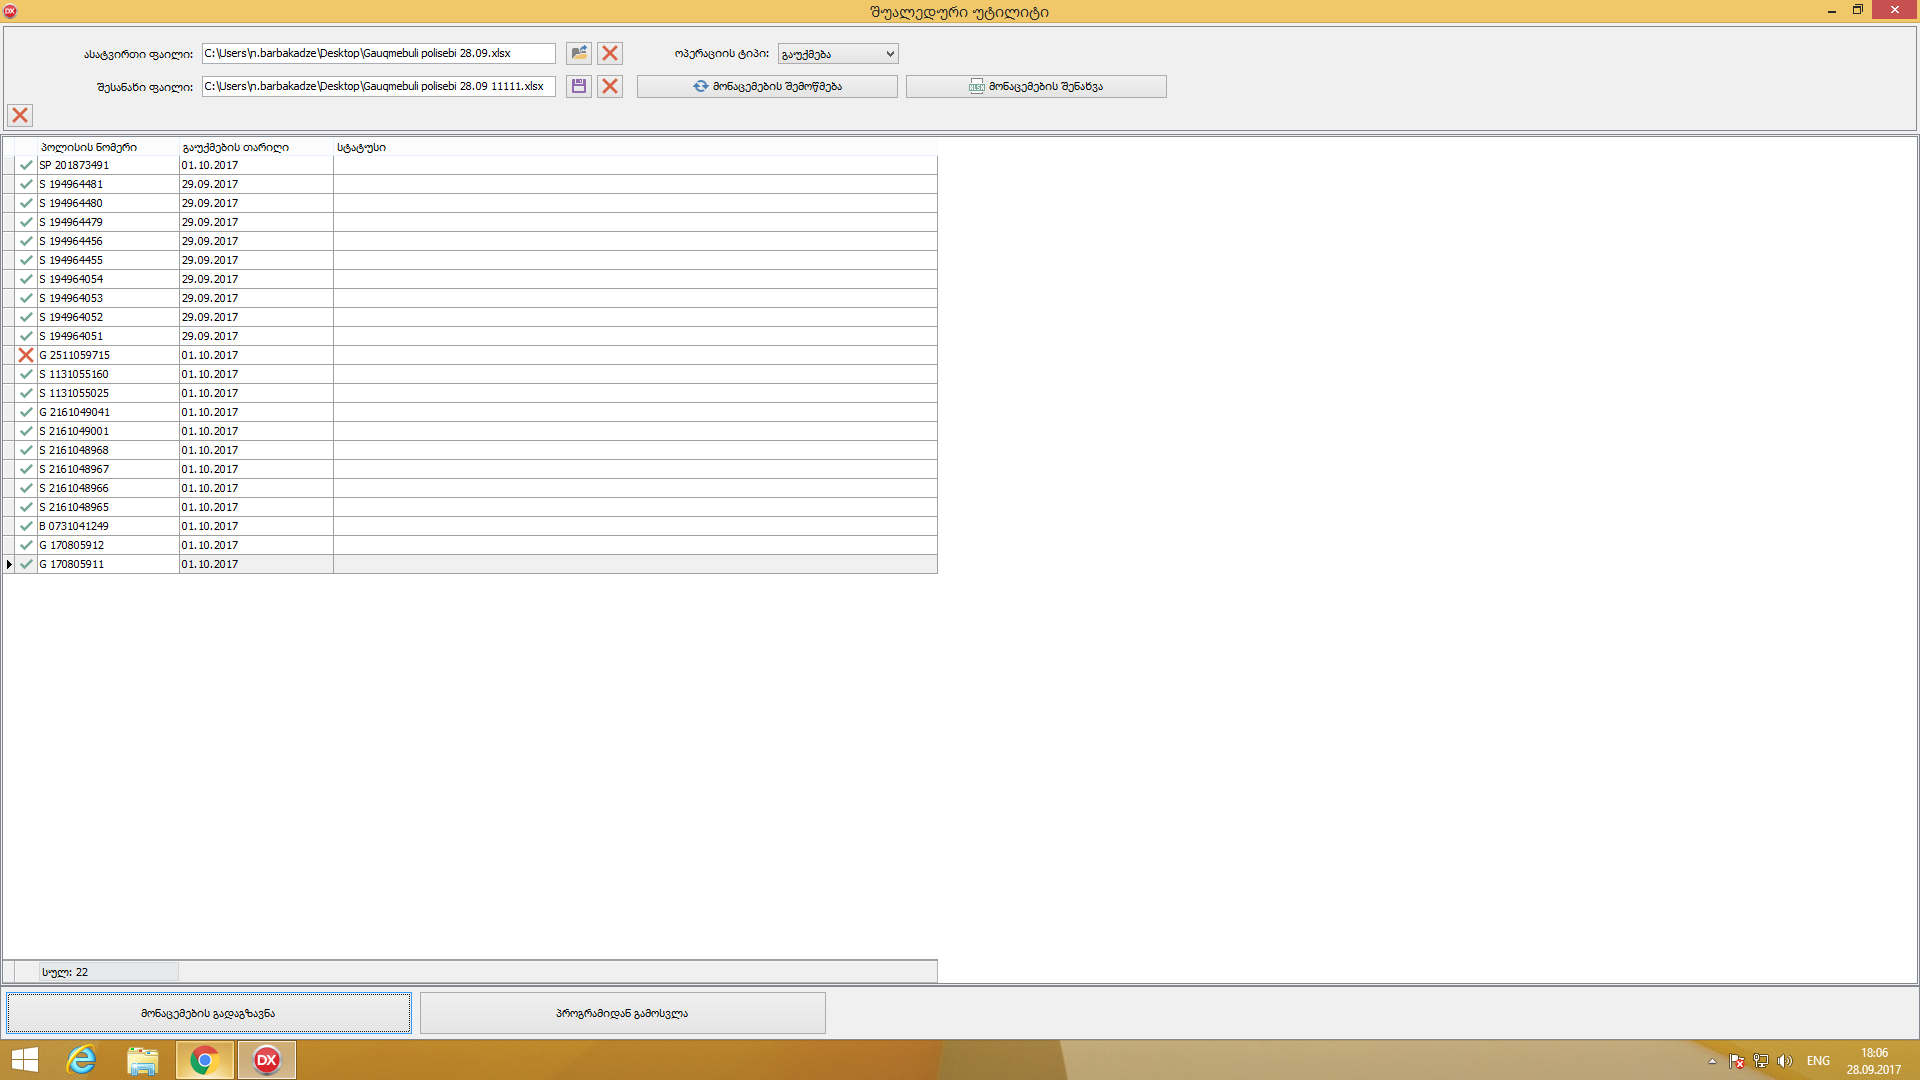Click row indicator arrow for G 170805911
1920x1080 pixels.
pyautogui.click(x=9, y=564)
